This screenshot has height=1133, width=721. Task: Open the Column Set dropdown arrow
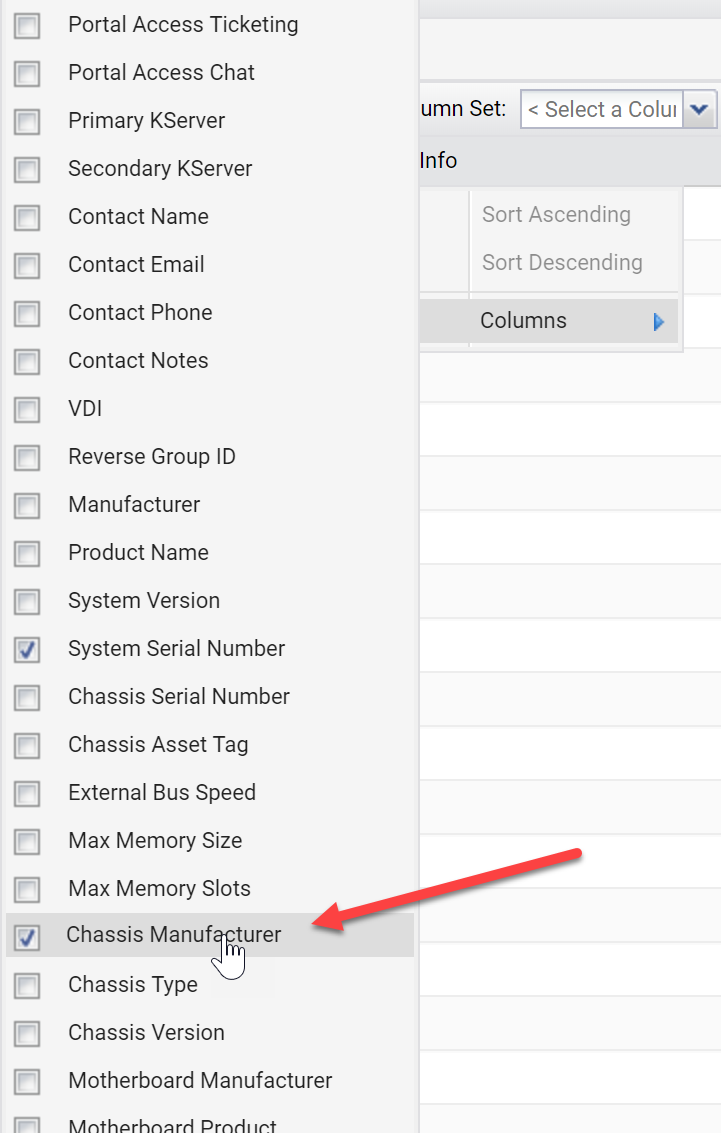point(699,110)
